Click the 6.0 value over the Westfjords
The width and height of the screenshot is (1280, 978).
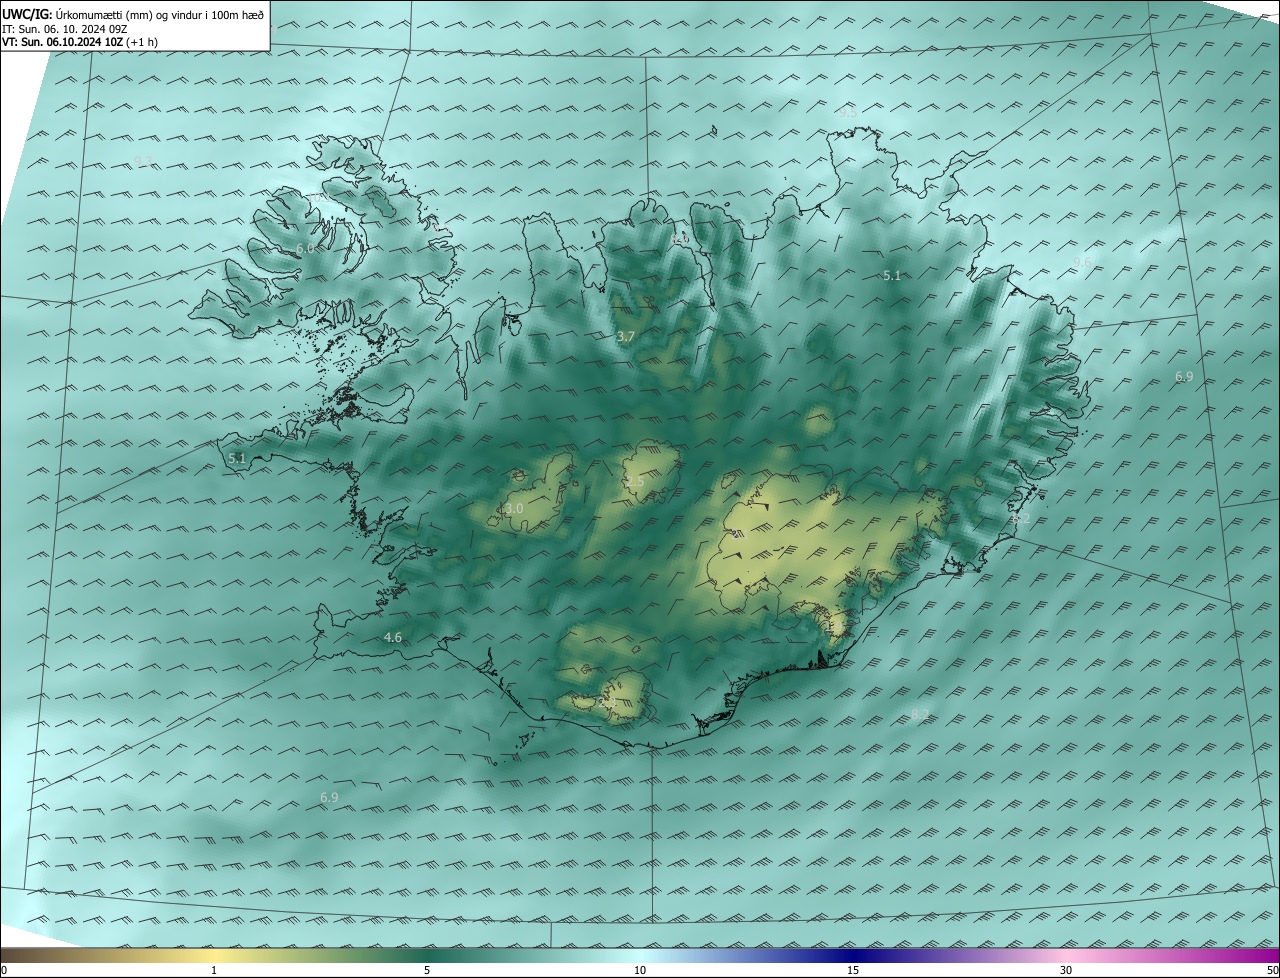(x=305, y=248)
